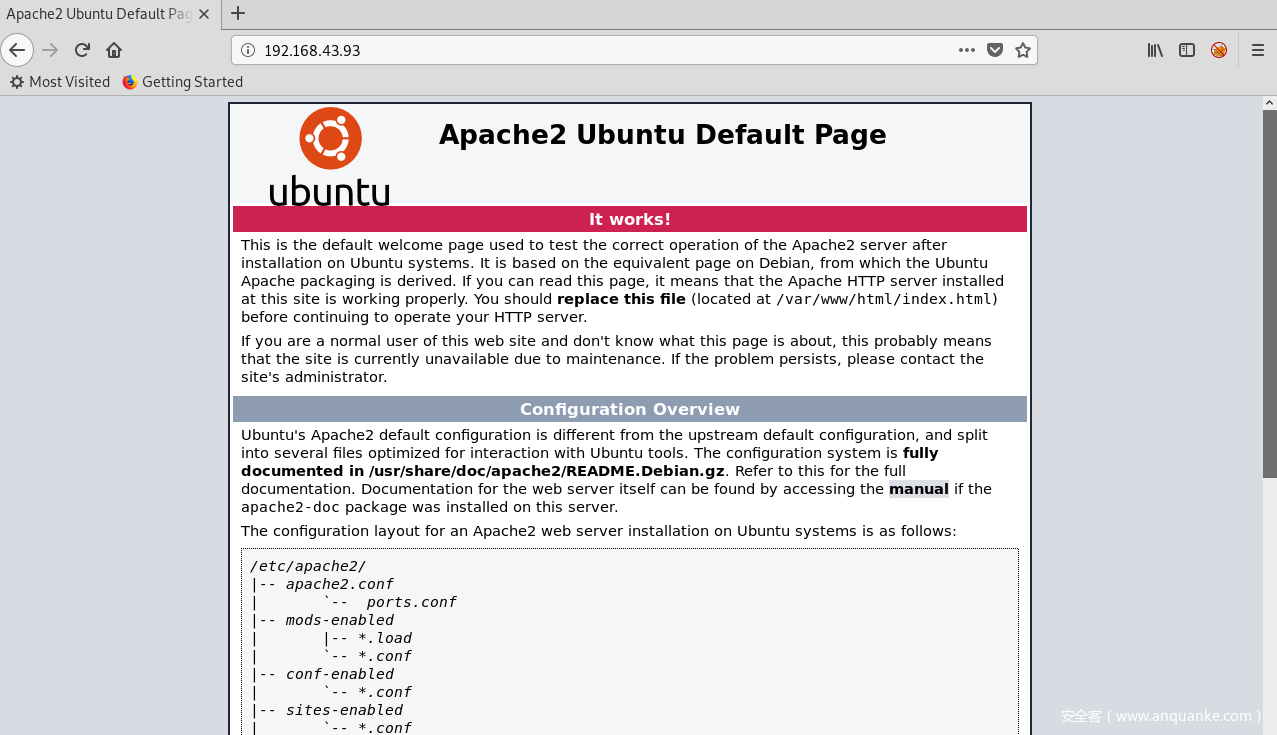This screenshot has width=1277, height=735.
Task: Click /usr/share/doc/apache2/README.Debian.gz text
Action: (x=546, y=471)
